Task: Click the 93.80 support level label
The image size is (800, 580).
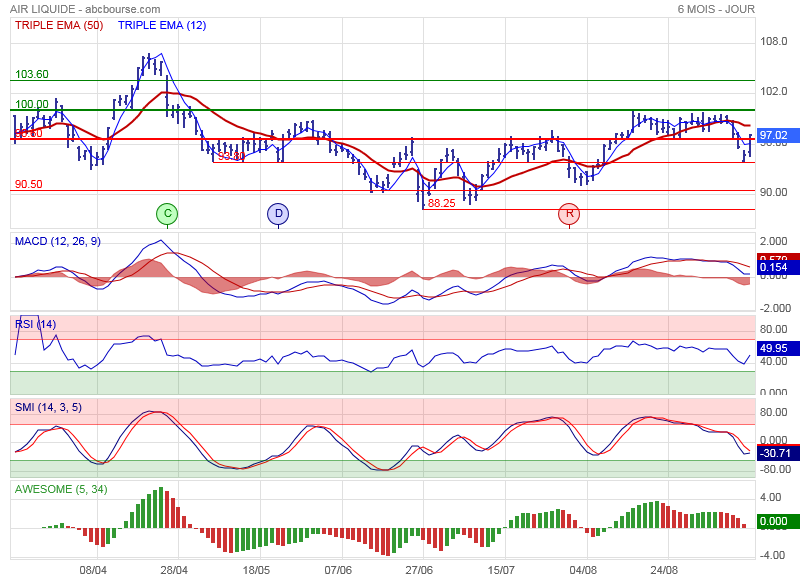Action: click(232, 156)
